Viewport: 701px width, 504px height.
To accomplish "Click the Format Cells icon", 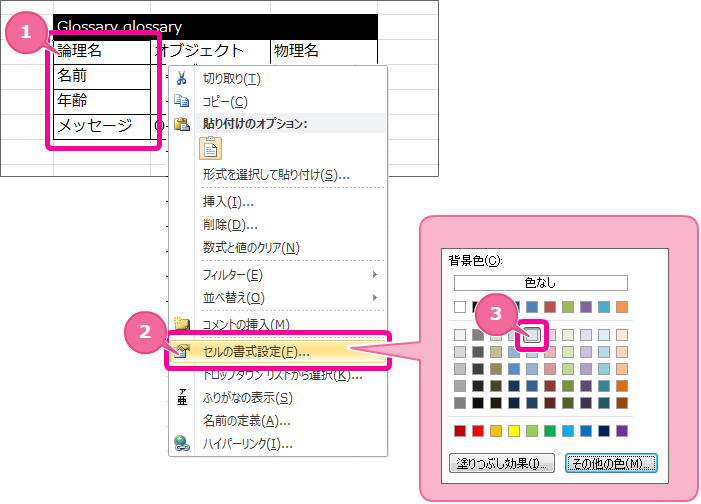I will click(x=182, y=351).
